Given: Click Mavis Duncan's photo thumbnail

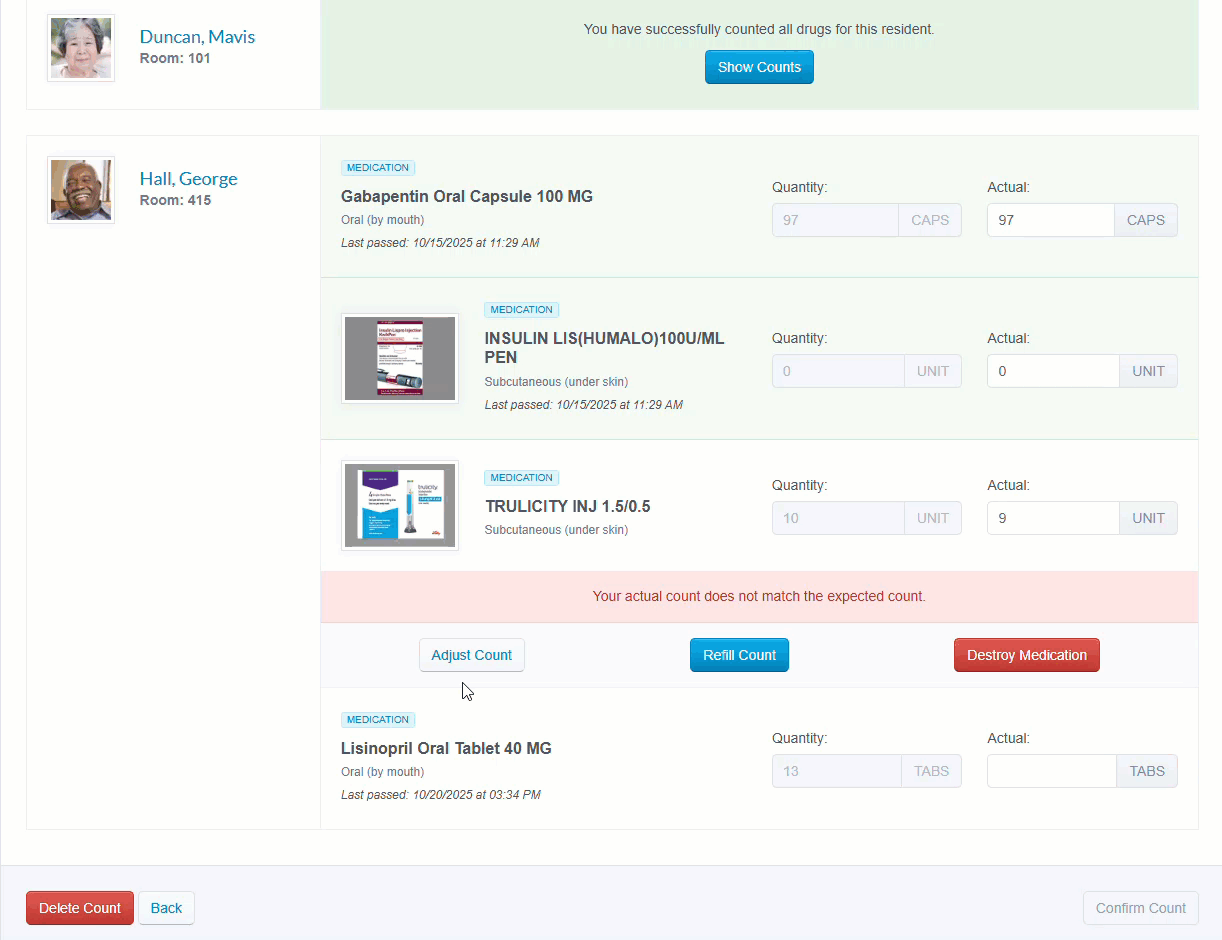Looking at the screenshot, I should [x=81, y=48].
